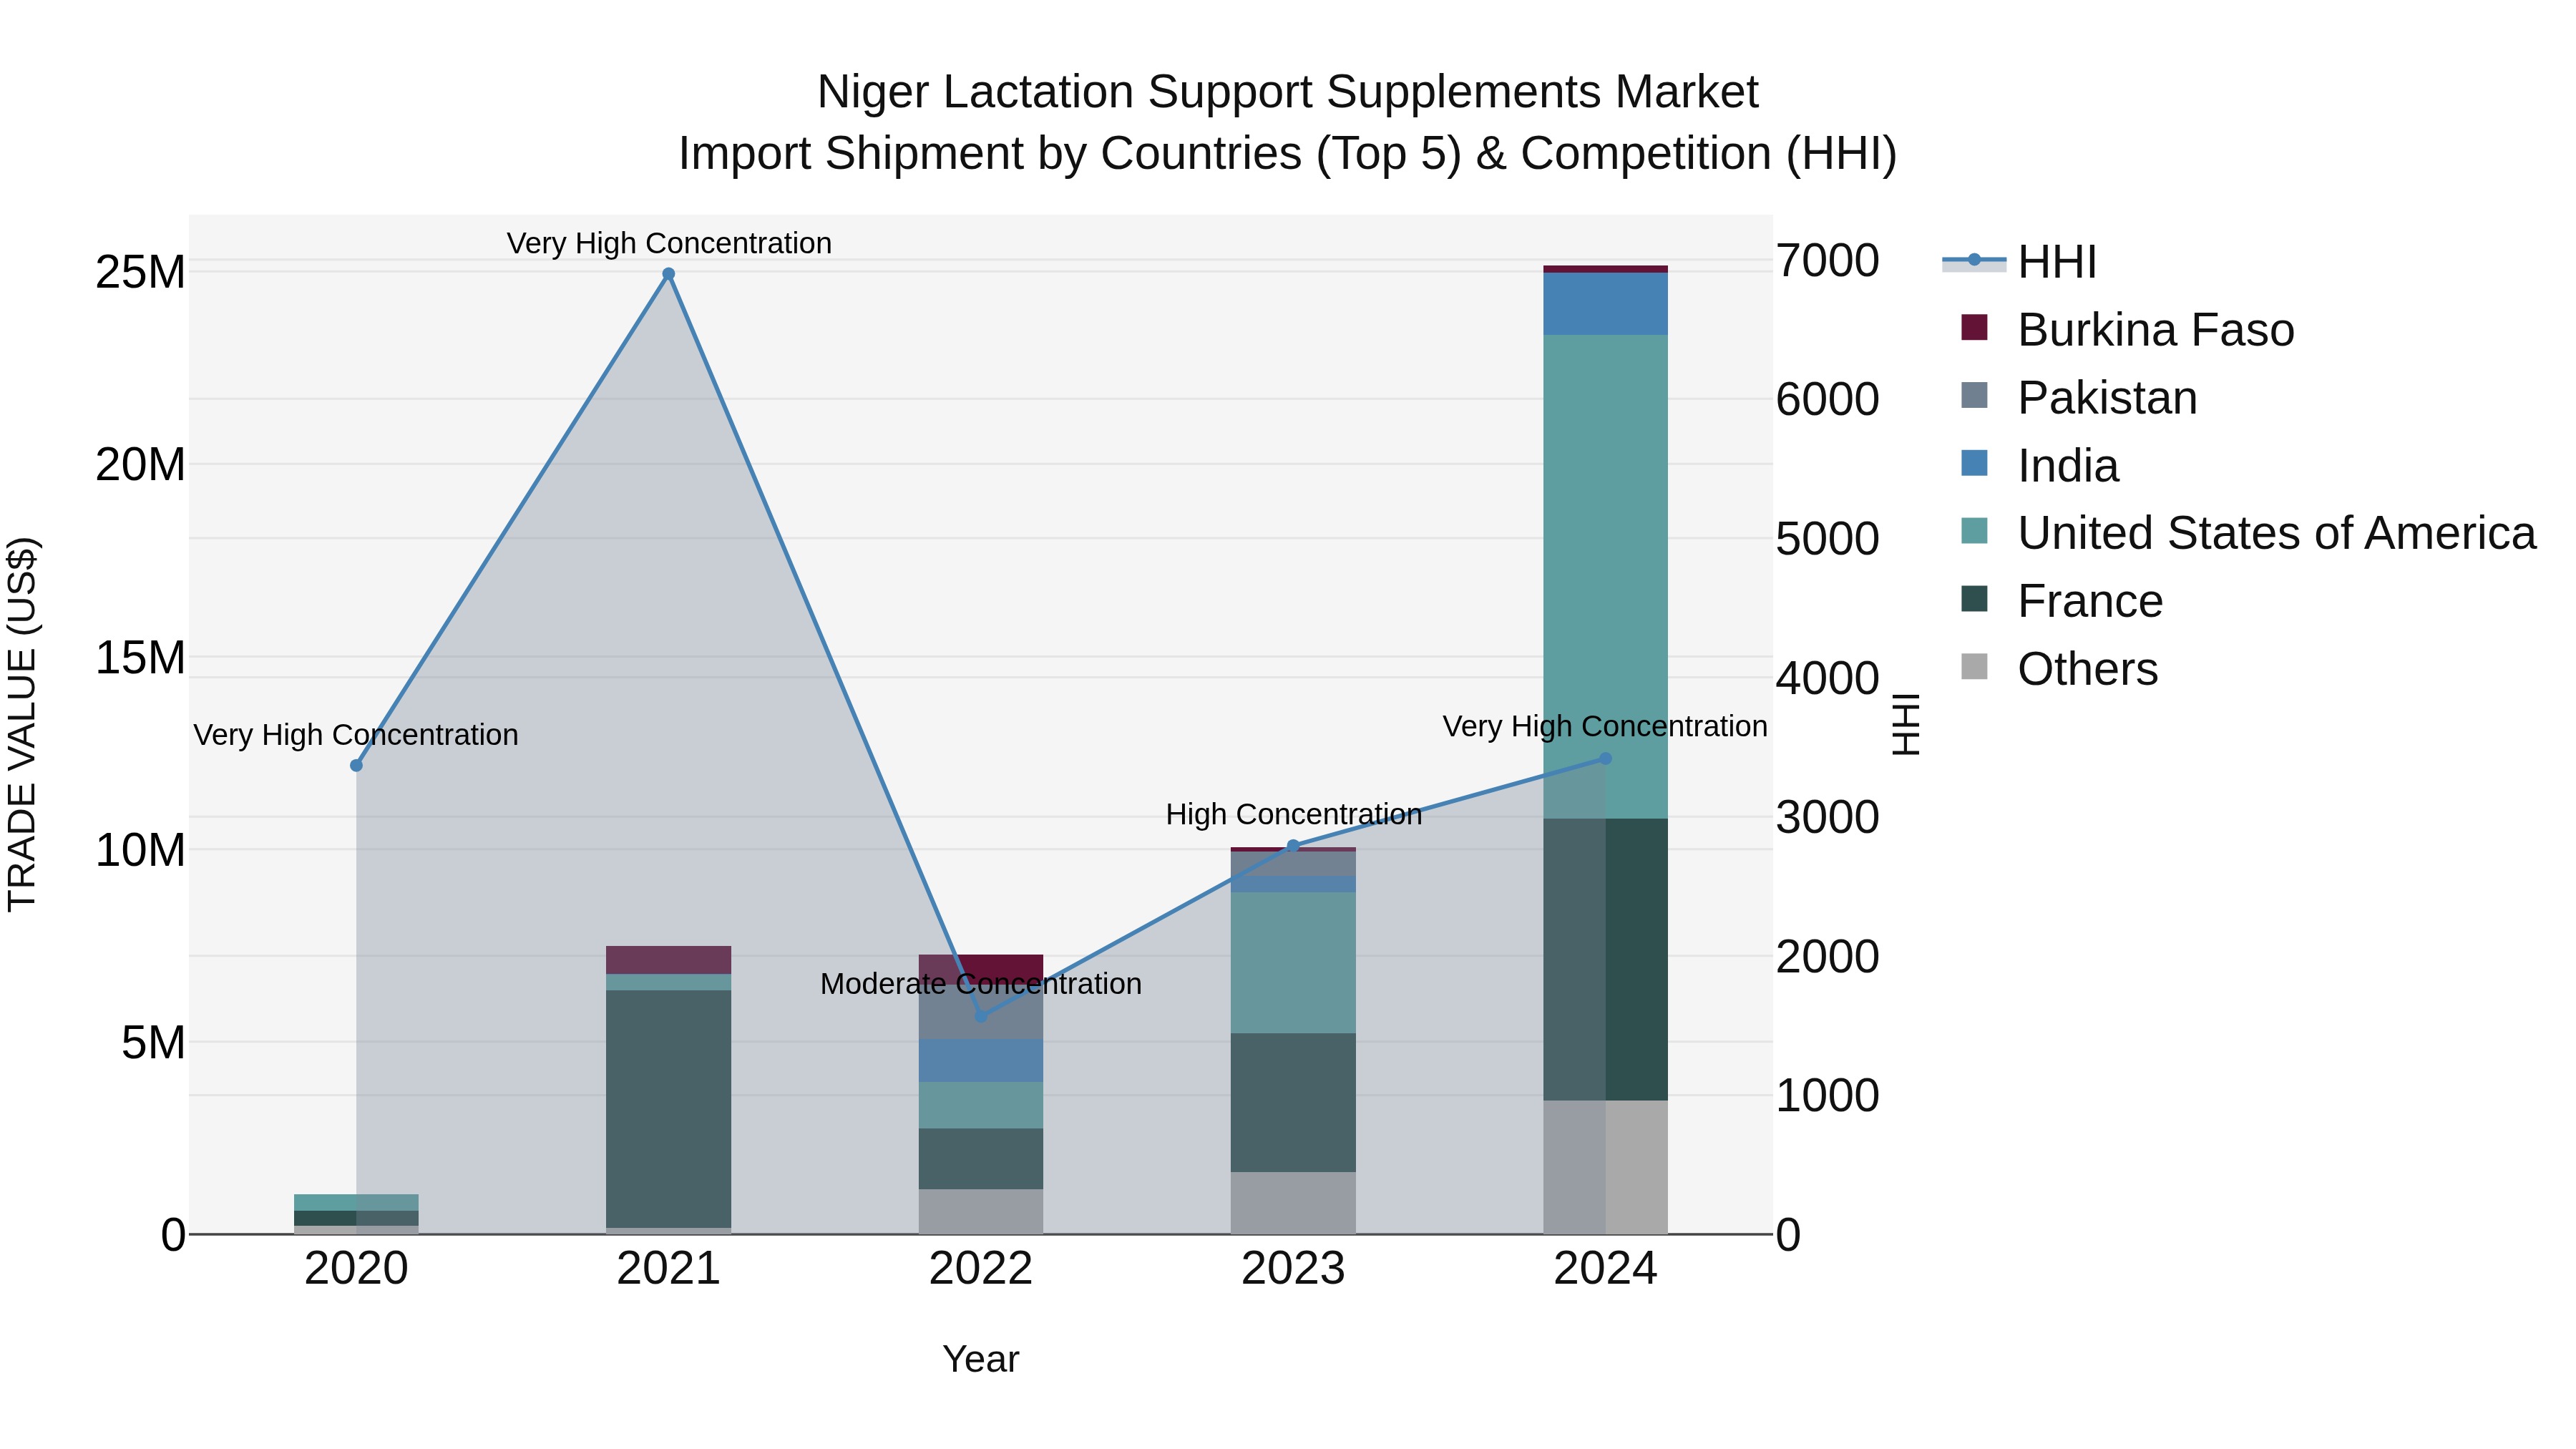Click 'Very High Concentration' label above 2021

click(669, 243)
